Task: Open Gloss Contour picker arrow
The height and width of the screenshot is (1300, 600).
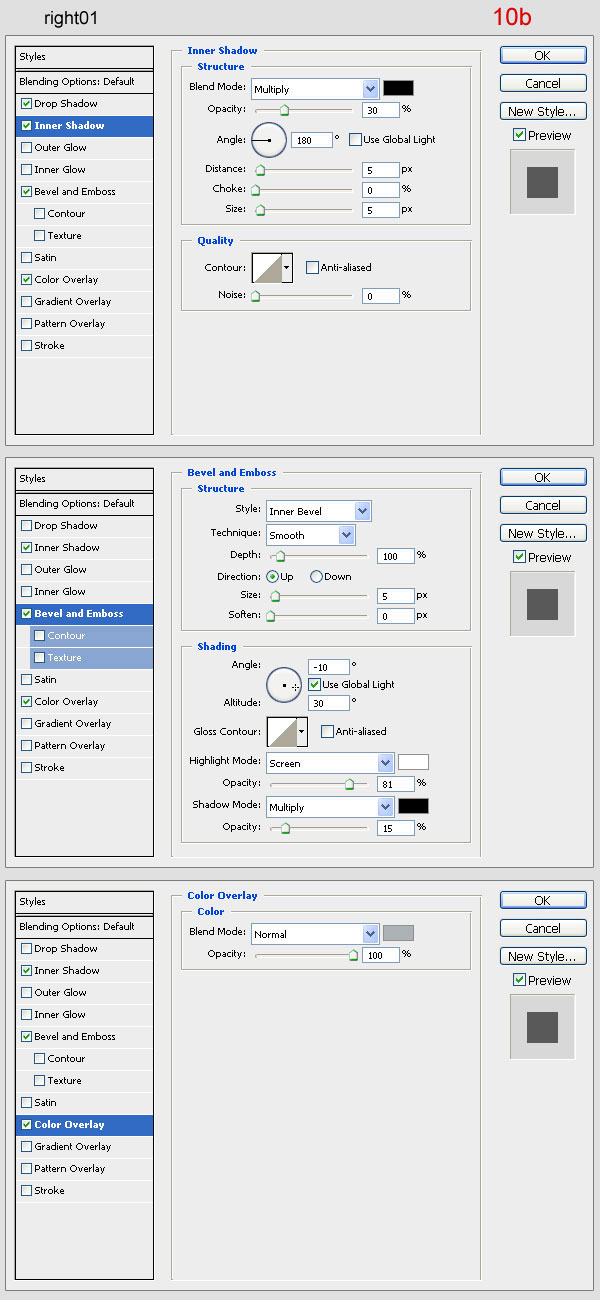Action: click(302, 732)
